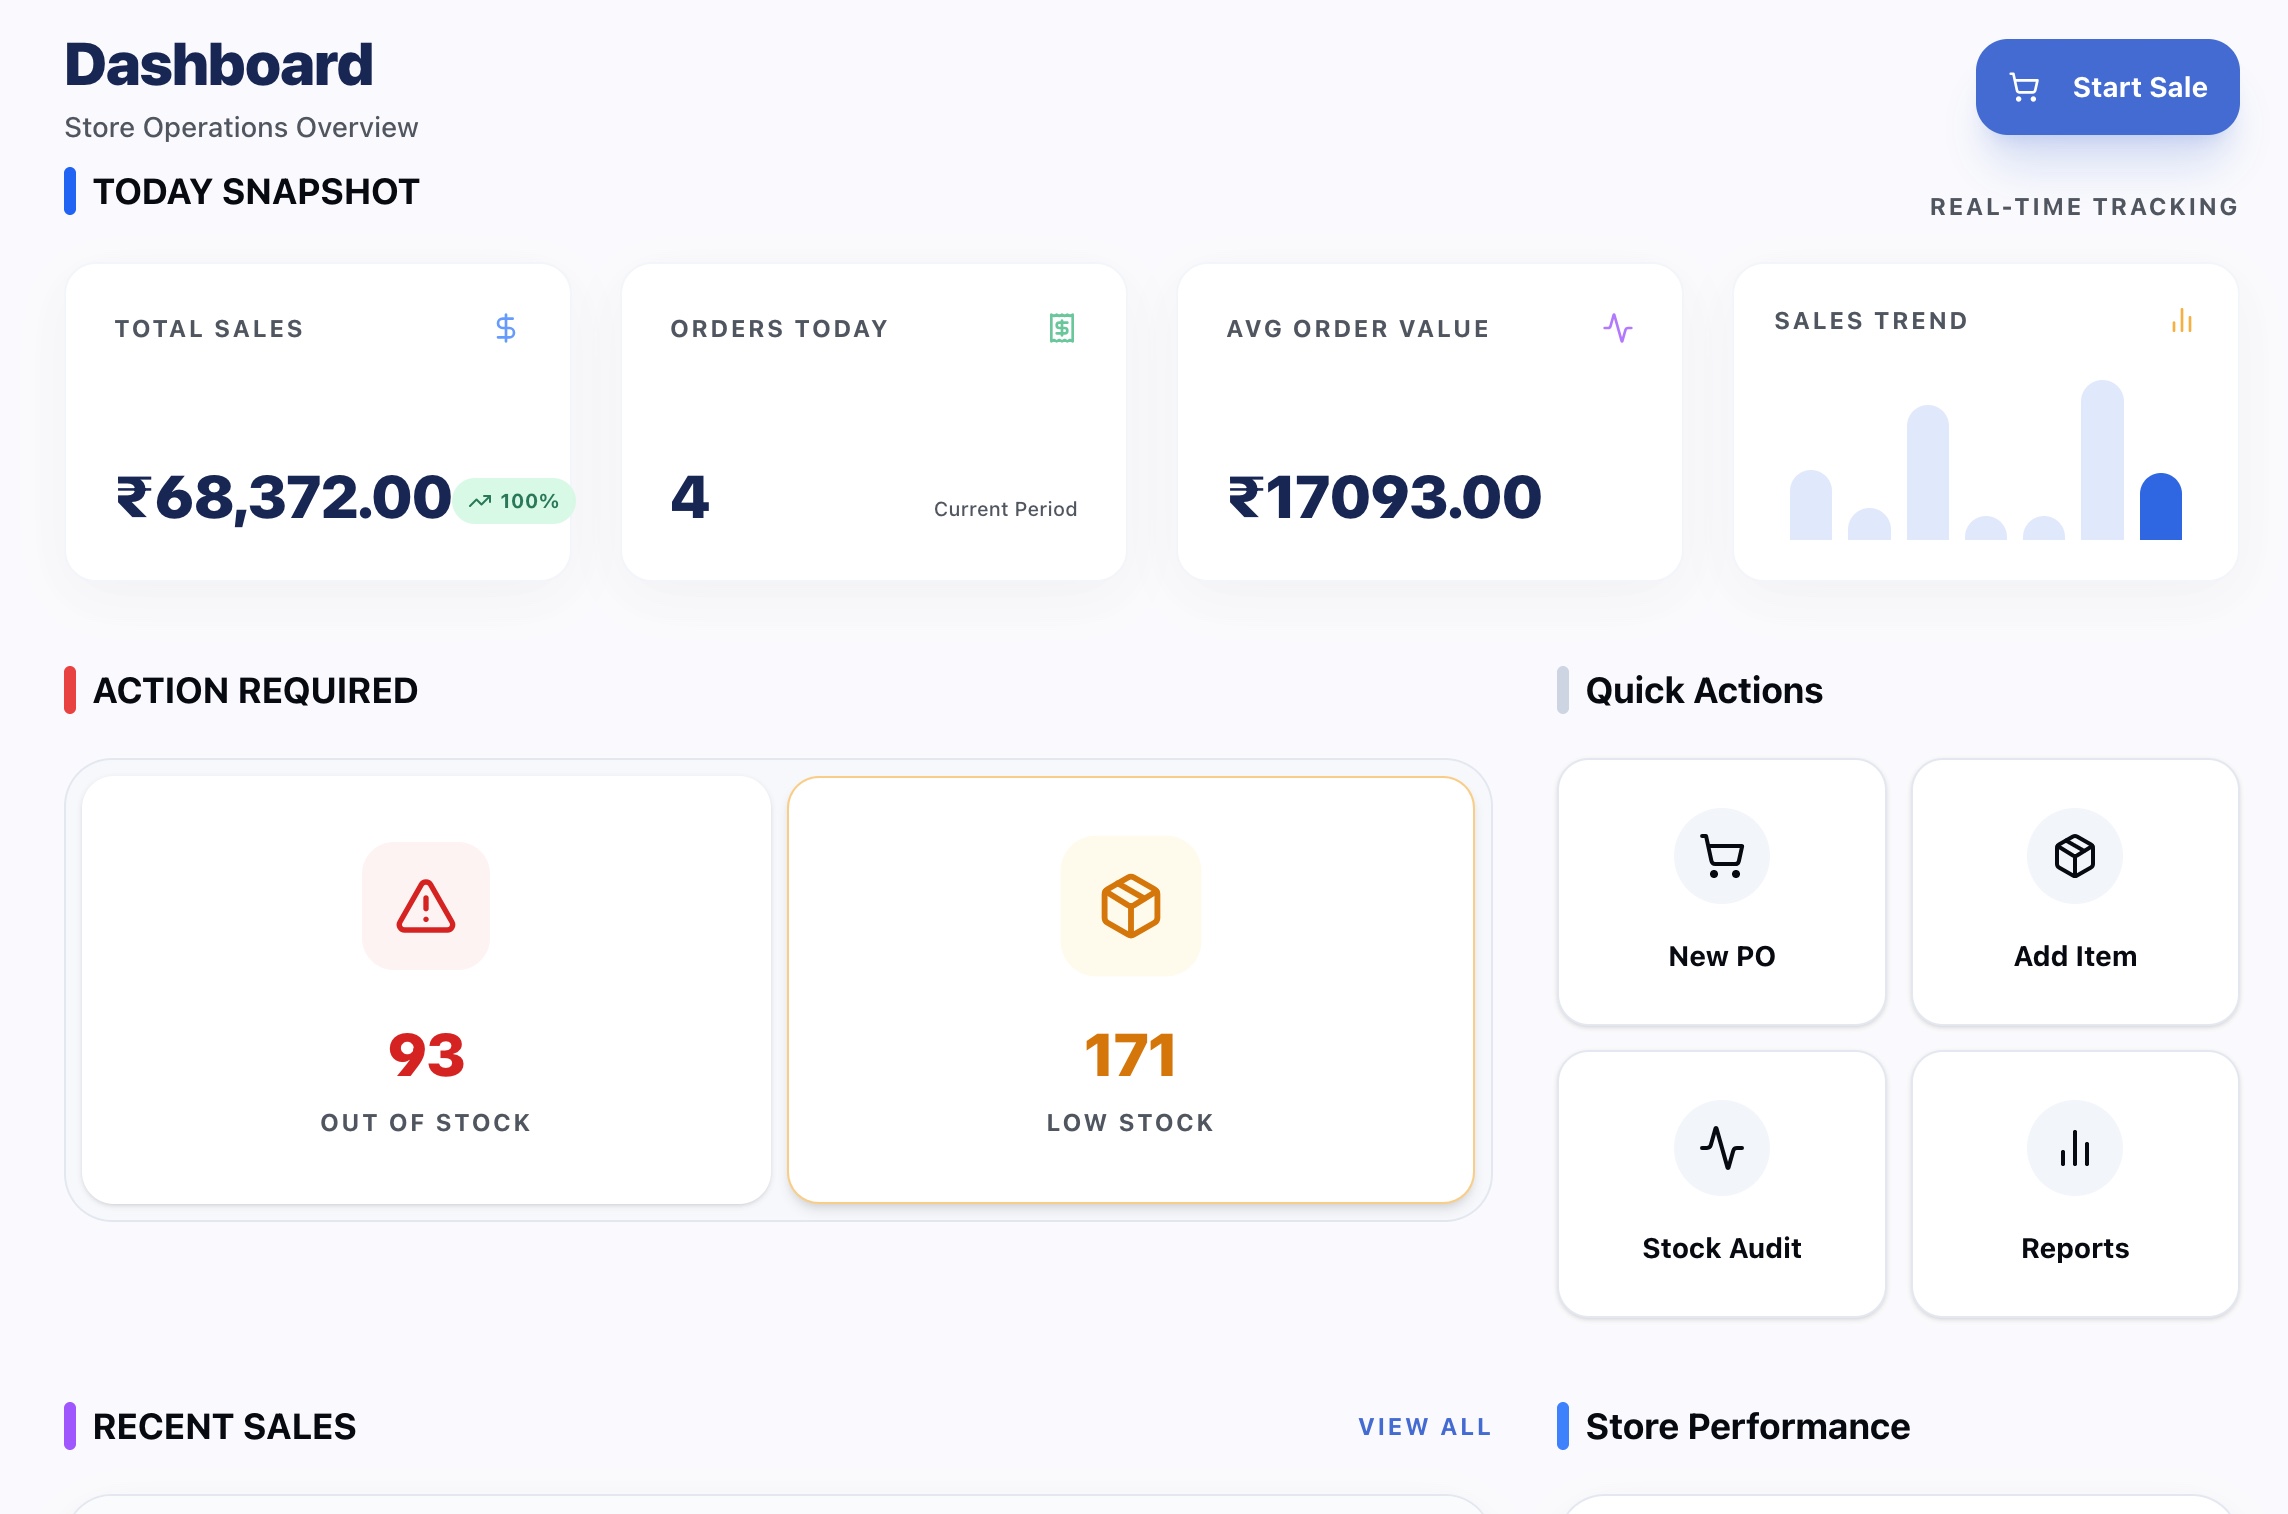Click the Add Item package icon
Image resolution: width=2288 pixels, height=1514 pixels.
coord(2074,855)
